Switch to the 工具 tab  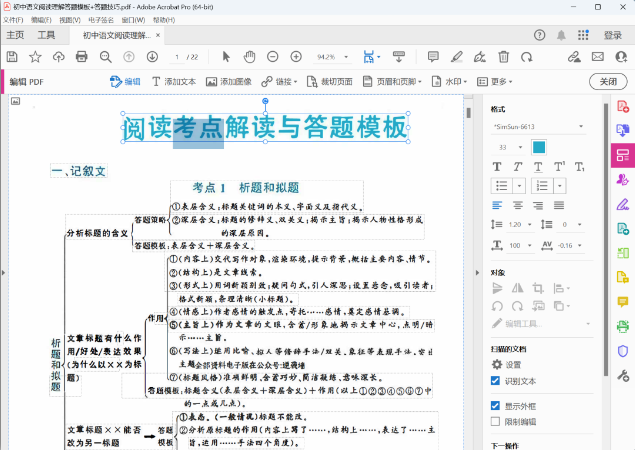(46, 35)
